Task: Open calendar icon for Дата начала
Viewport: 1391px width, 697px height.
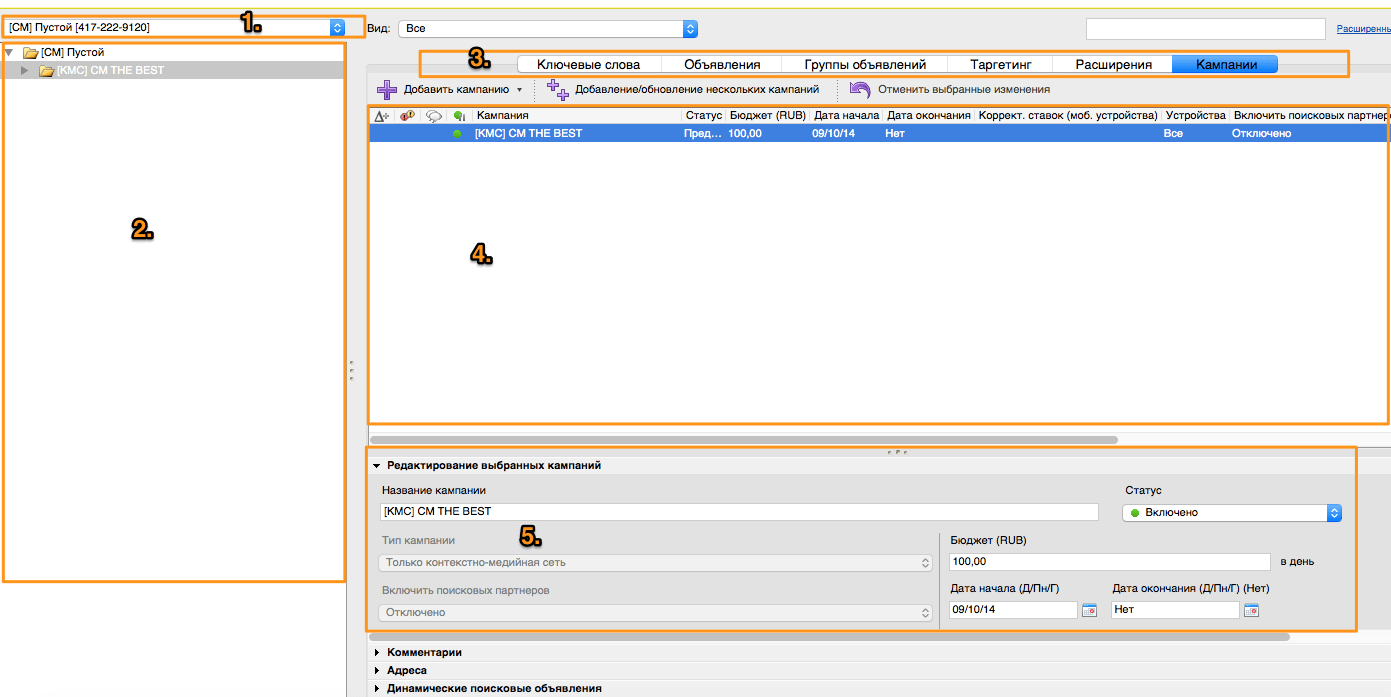Action: 1089,610
